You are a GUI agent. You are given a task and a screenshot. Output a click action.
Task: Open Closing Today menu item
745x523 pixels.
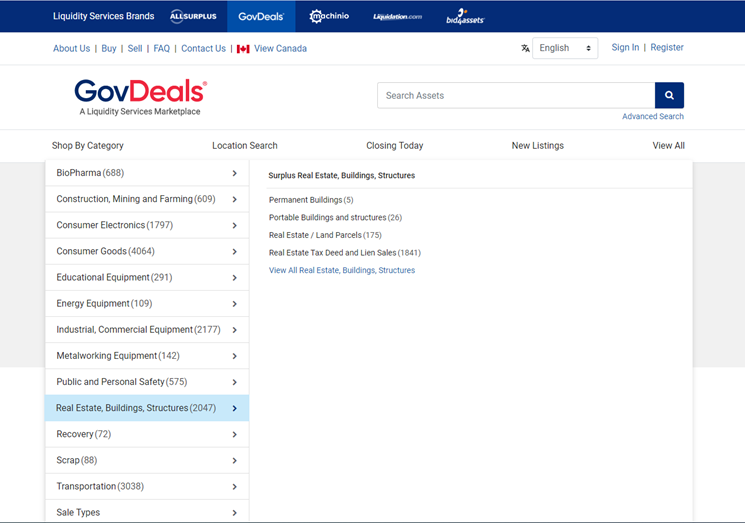pyautogui.click(x=394, y=146)
